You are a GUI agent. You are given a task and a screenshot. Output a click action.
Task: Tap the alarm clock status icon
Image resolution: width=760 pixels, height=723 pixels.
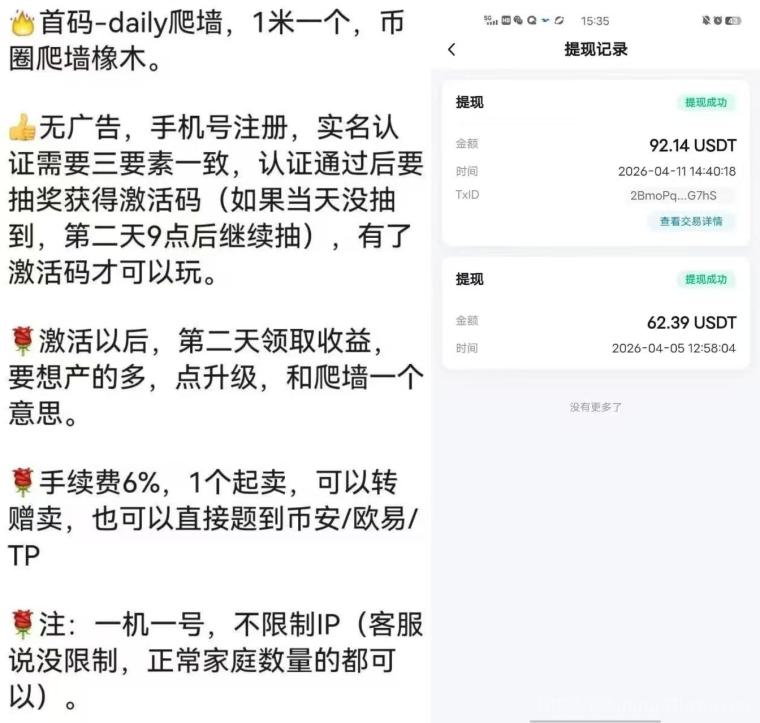coord(718,20)
